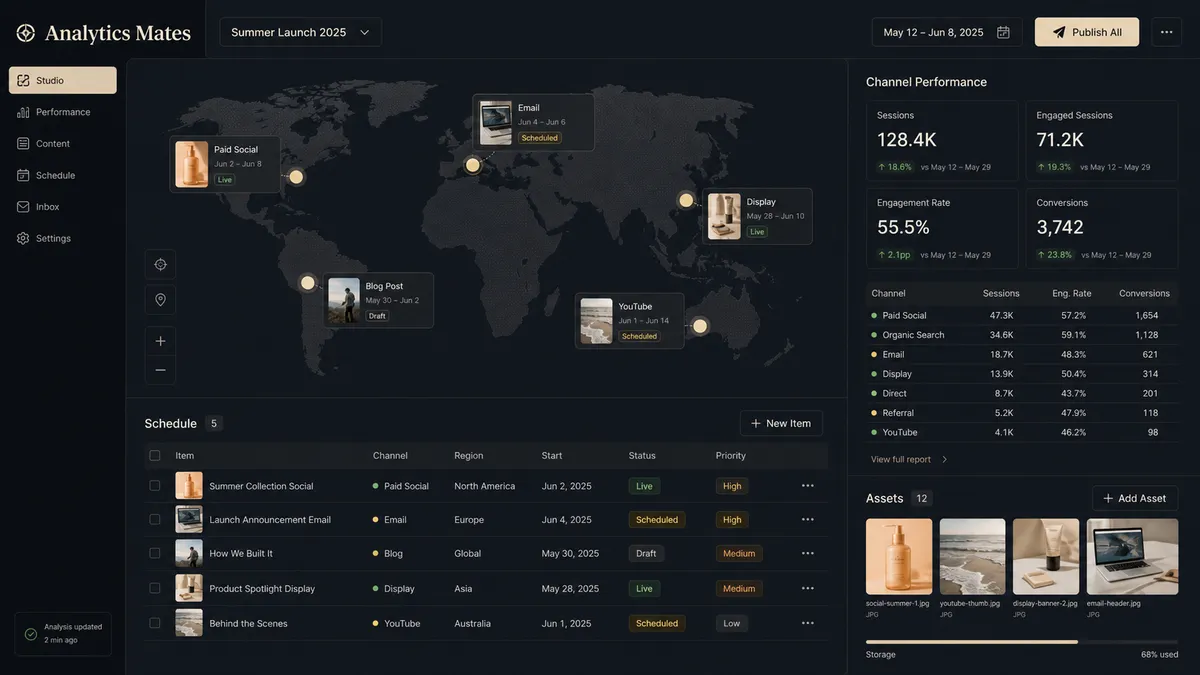The width and height of the screenshot is (1200, 675).
Task: Open the Performance sidebar section
Action: [63, 112]
